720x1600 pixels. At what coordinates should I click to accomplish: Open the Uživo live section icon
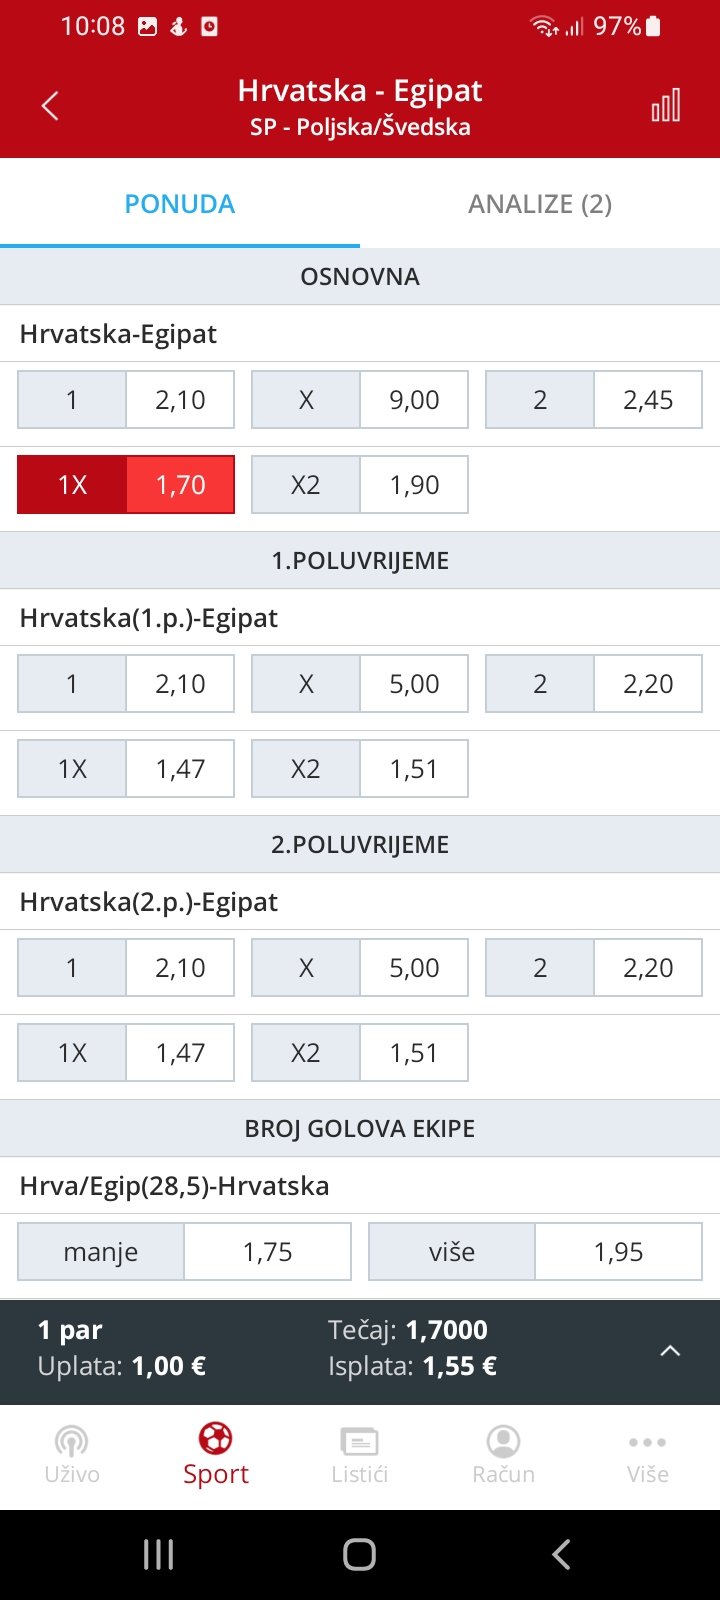pyautogui.click(x=72, y=1441)
